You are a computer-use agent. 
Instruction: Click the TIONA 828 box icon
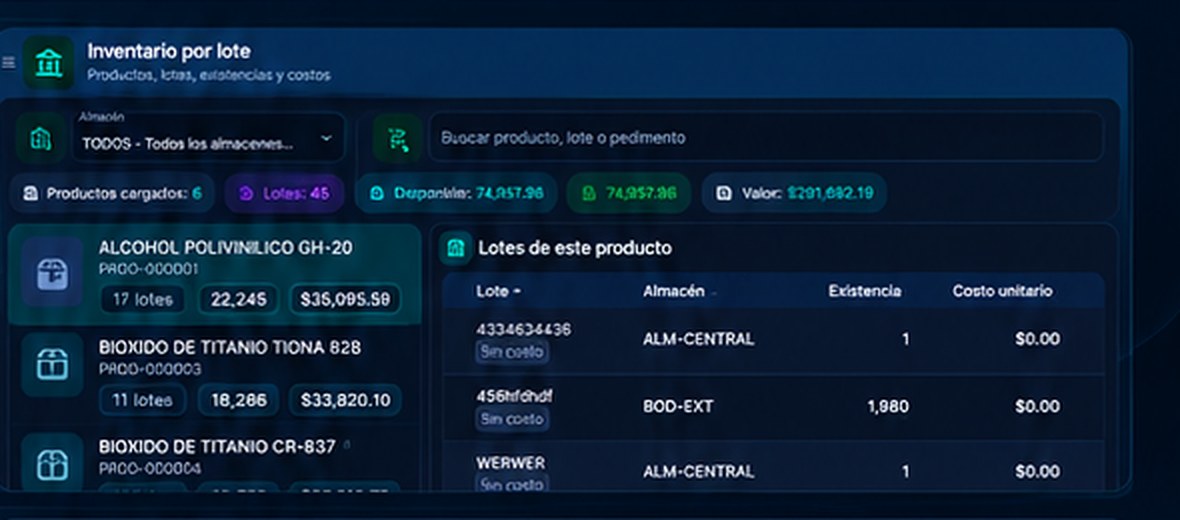pos(52,365)
